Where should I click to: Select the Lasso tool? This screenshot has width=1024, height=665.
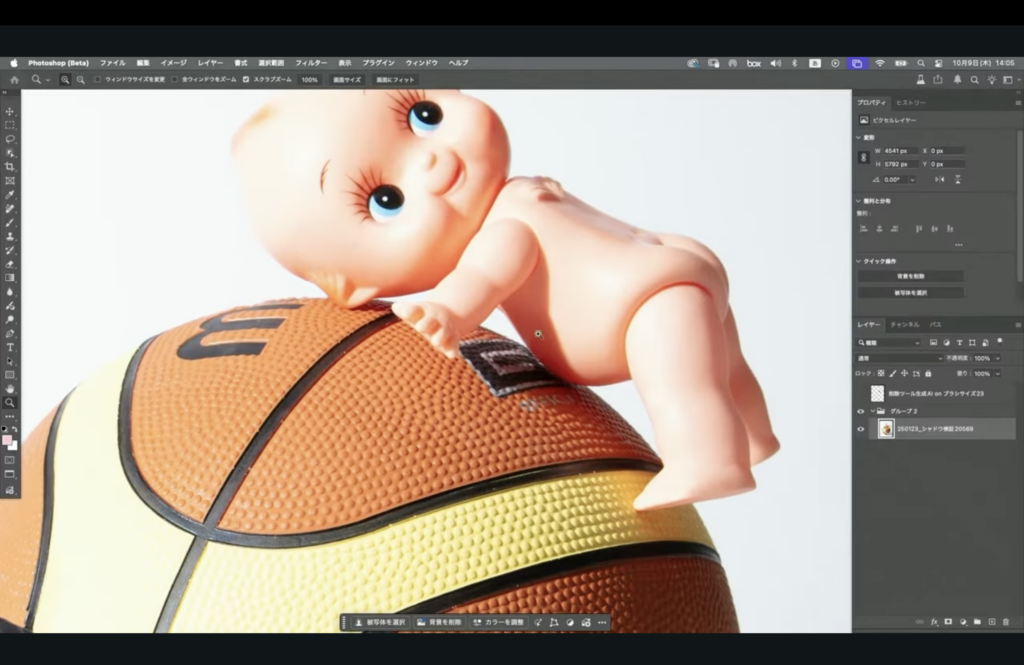pos(10,139)
